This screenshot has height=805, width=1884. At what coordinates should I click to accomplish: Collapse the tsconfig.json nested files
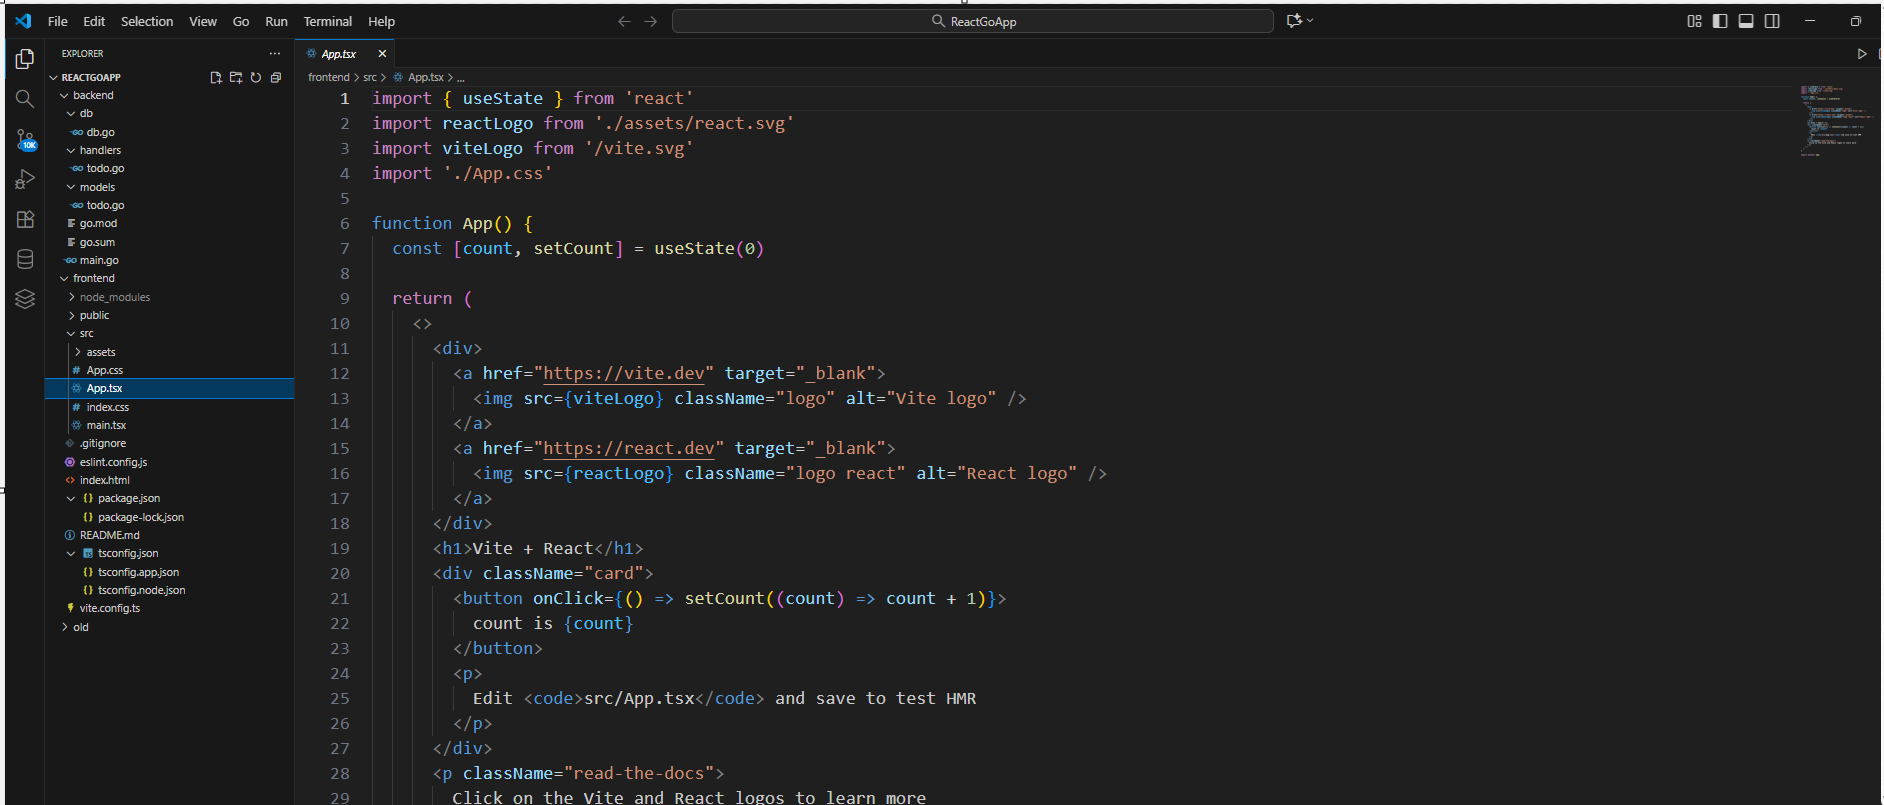(x=71, y=553)
